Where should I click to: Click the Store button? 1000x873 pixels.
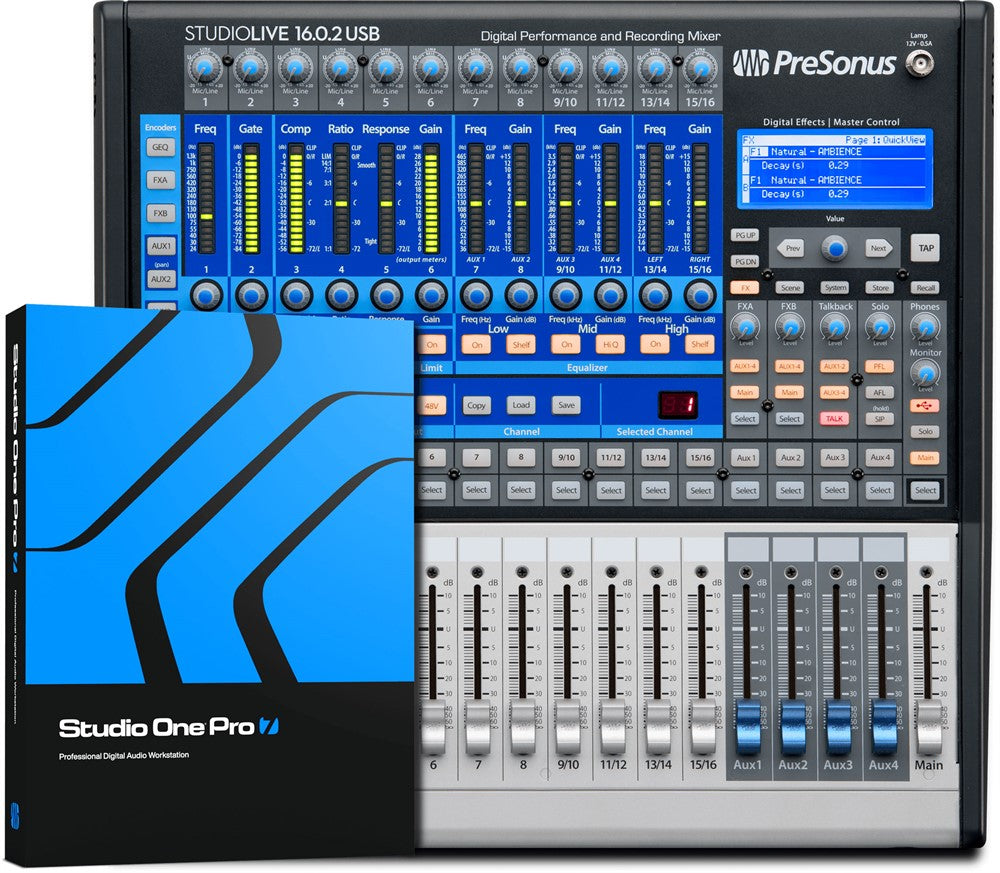click(x=880, y=288)
